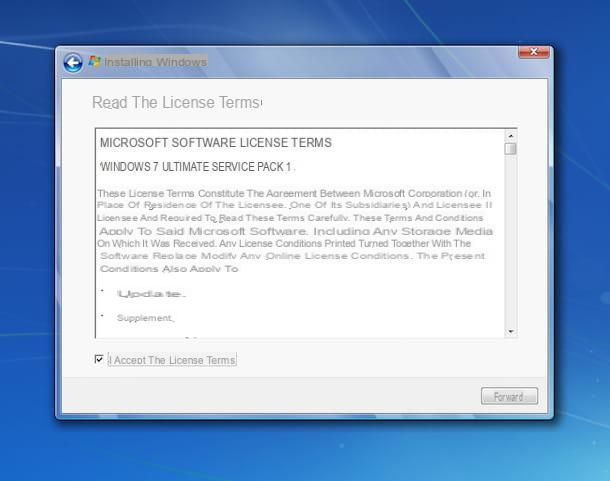Viewport: 610px width, 481px height.
Task: Close the Installing Windows dialog
Action: click(x=534, y=52)
